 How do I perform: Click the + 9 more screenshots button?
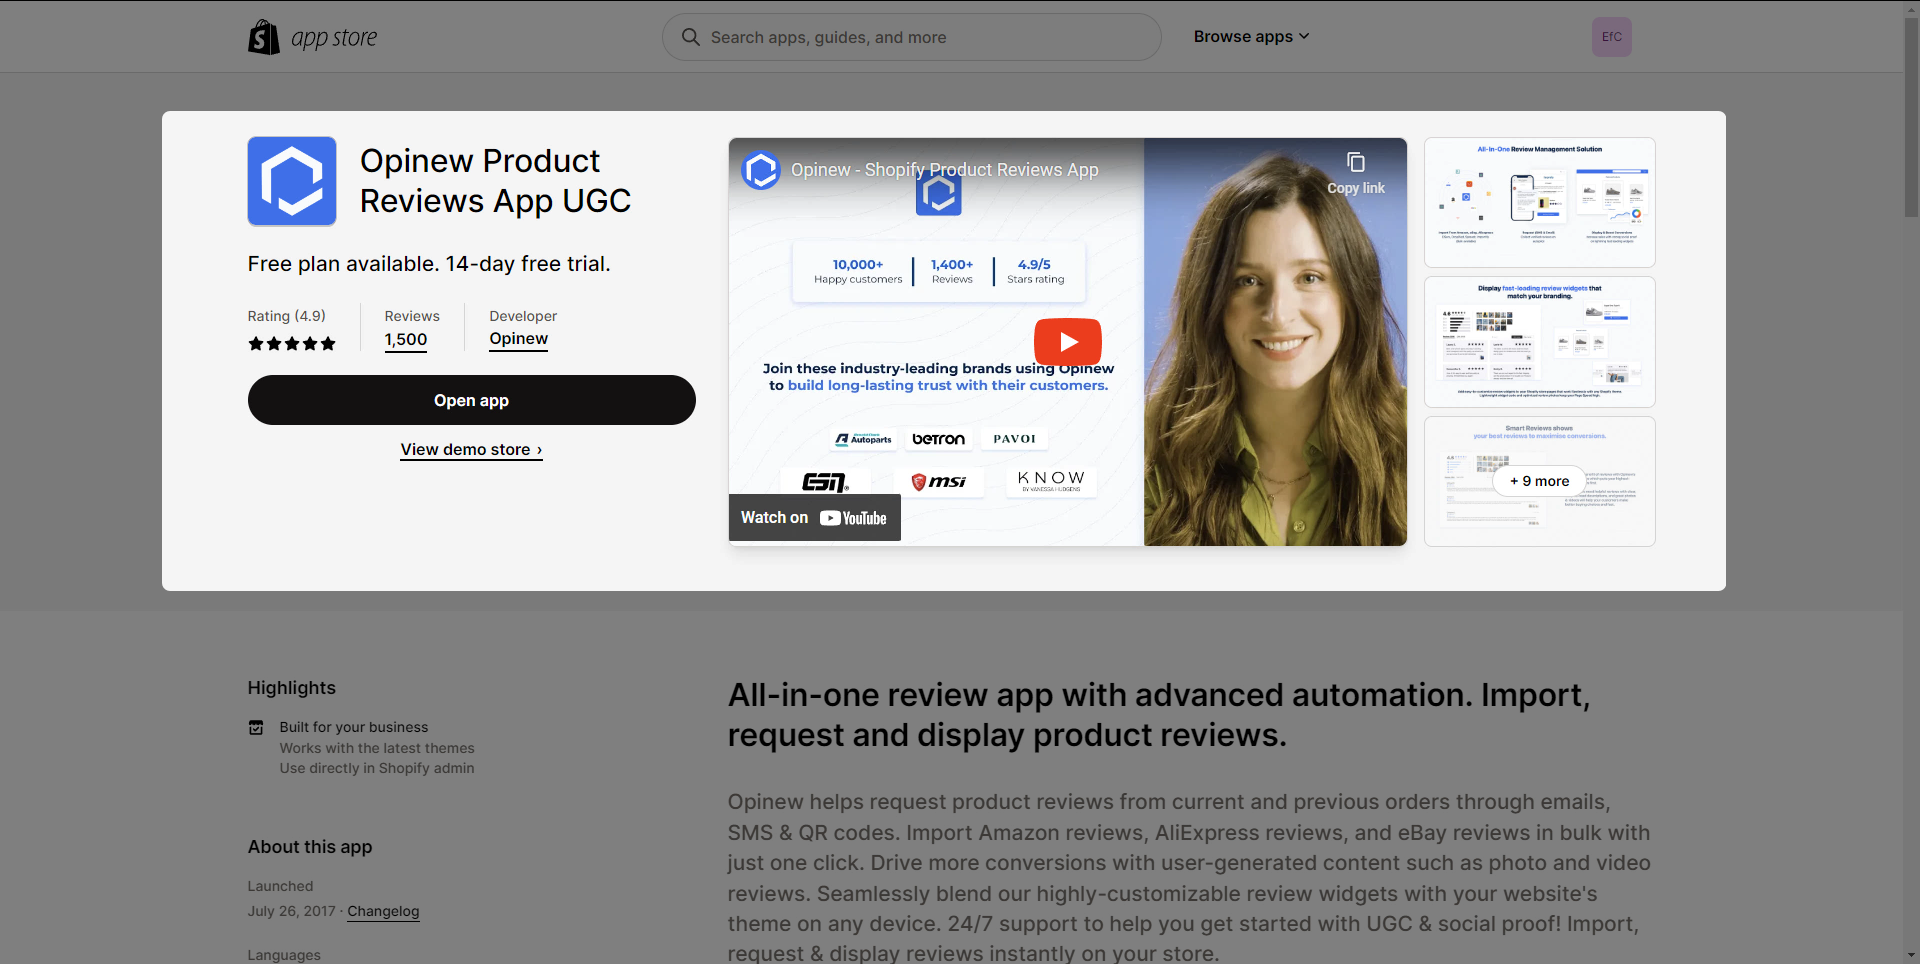coord(1539,481)
